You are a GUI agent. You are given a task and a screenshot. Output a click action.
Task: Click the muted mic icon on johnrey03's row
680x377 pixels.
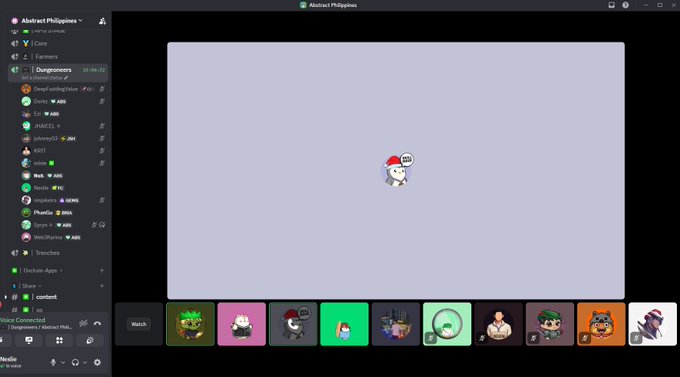pos(101,138)
